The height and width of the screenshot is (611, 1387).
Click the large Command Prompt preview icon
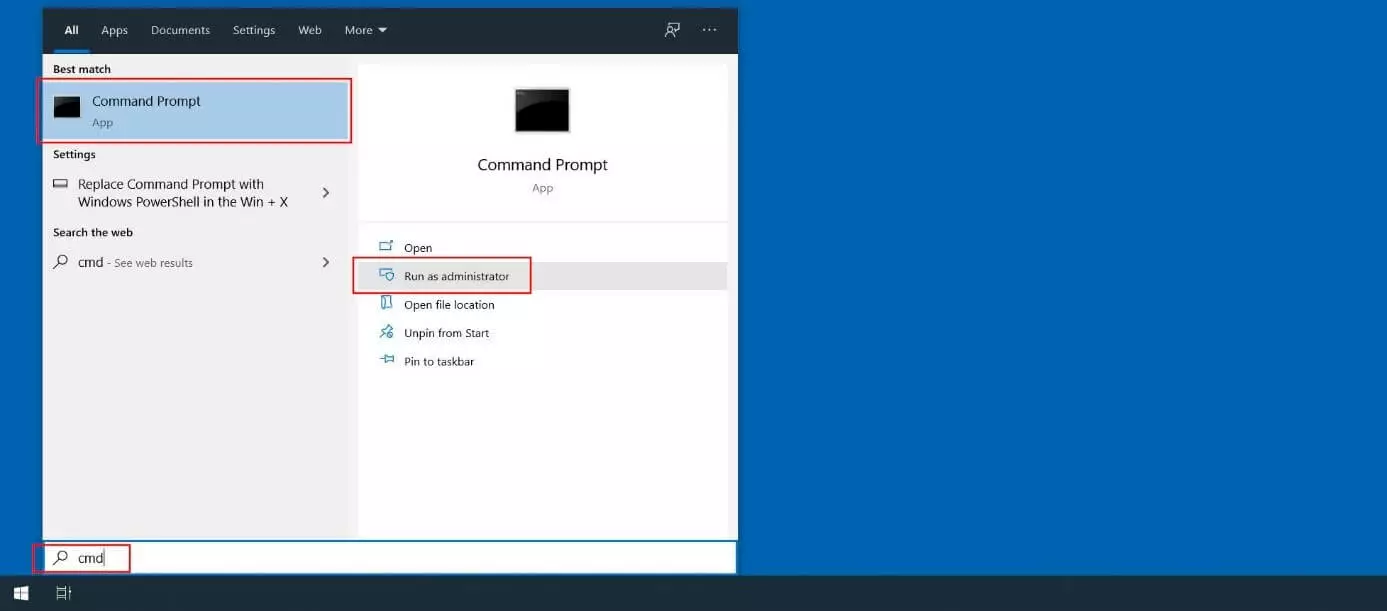tap(542, 110)
